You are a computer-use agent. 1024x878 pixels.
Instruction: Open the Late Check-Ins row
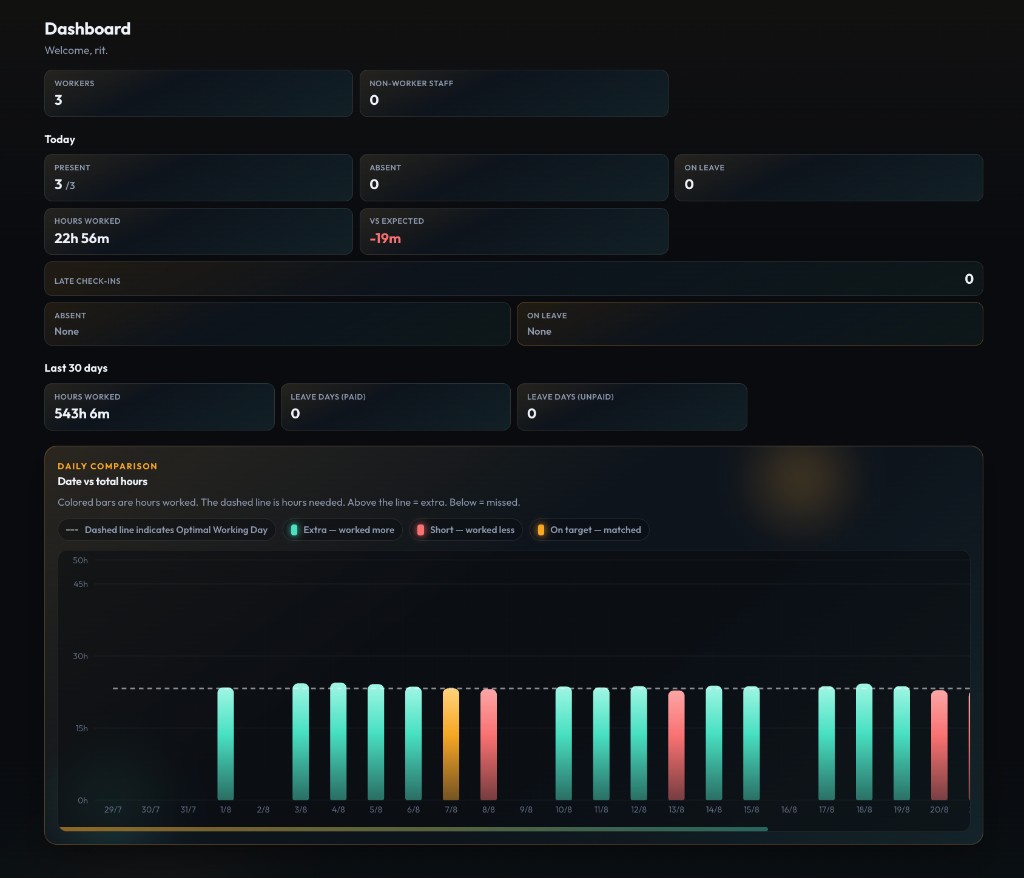click(513, 279)
